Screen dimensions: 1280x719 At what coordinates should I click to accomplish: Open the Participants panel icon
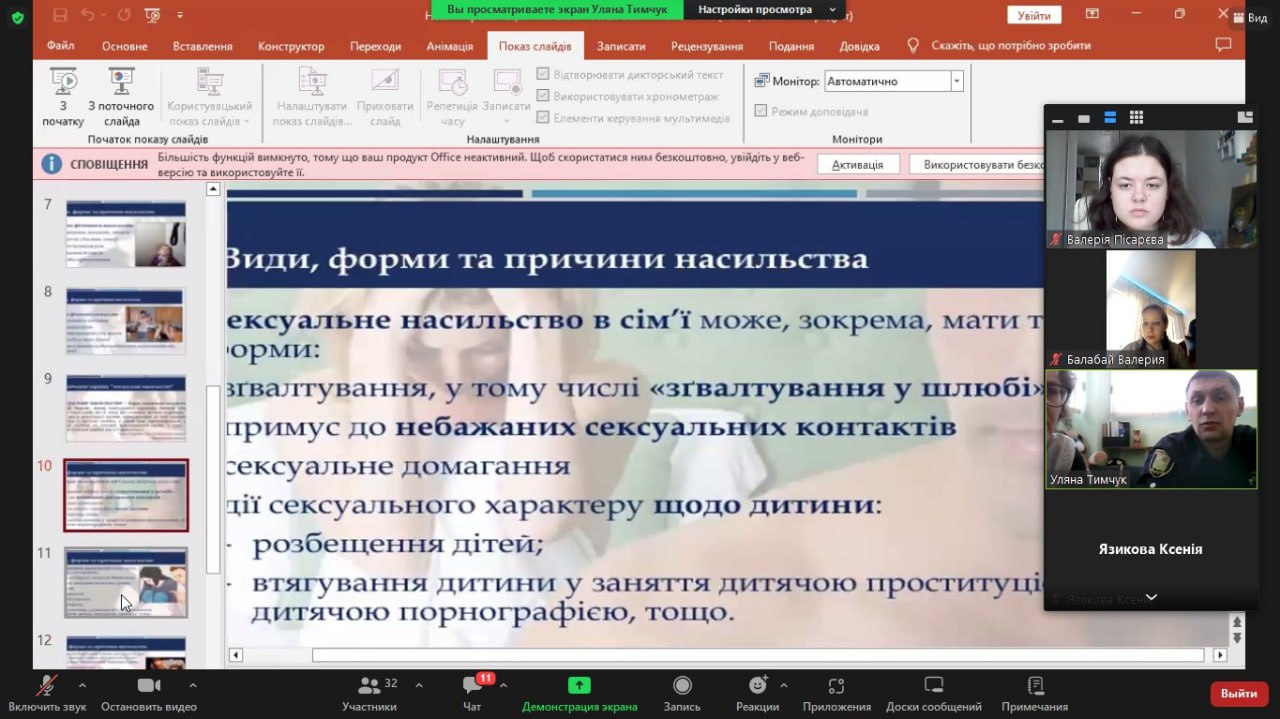pos(369,686)
